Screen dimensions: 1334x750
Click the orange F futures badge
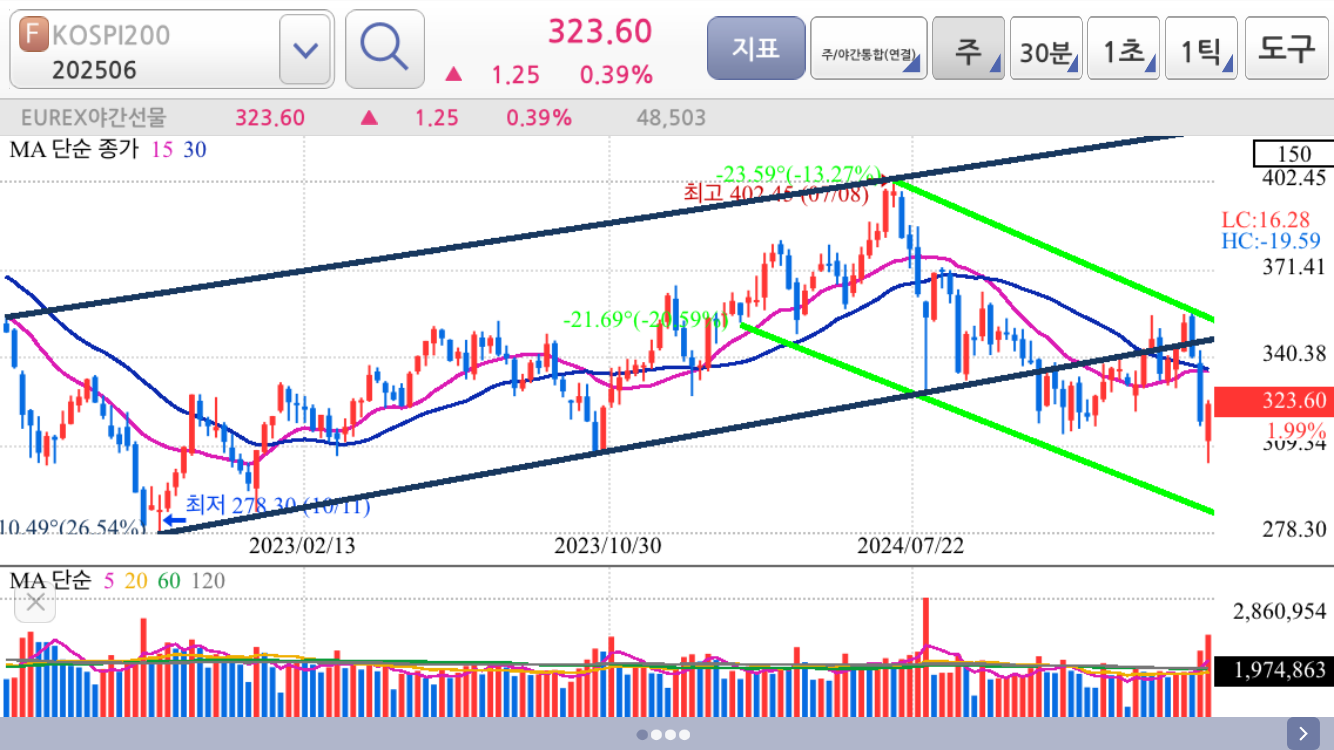(34, 34)
